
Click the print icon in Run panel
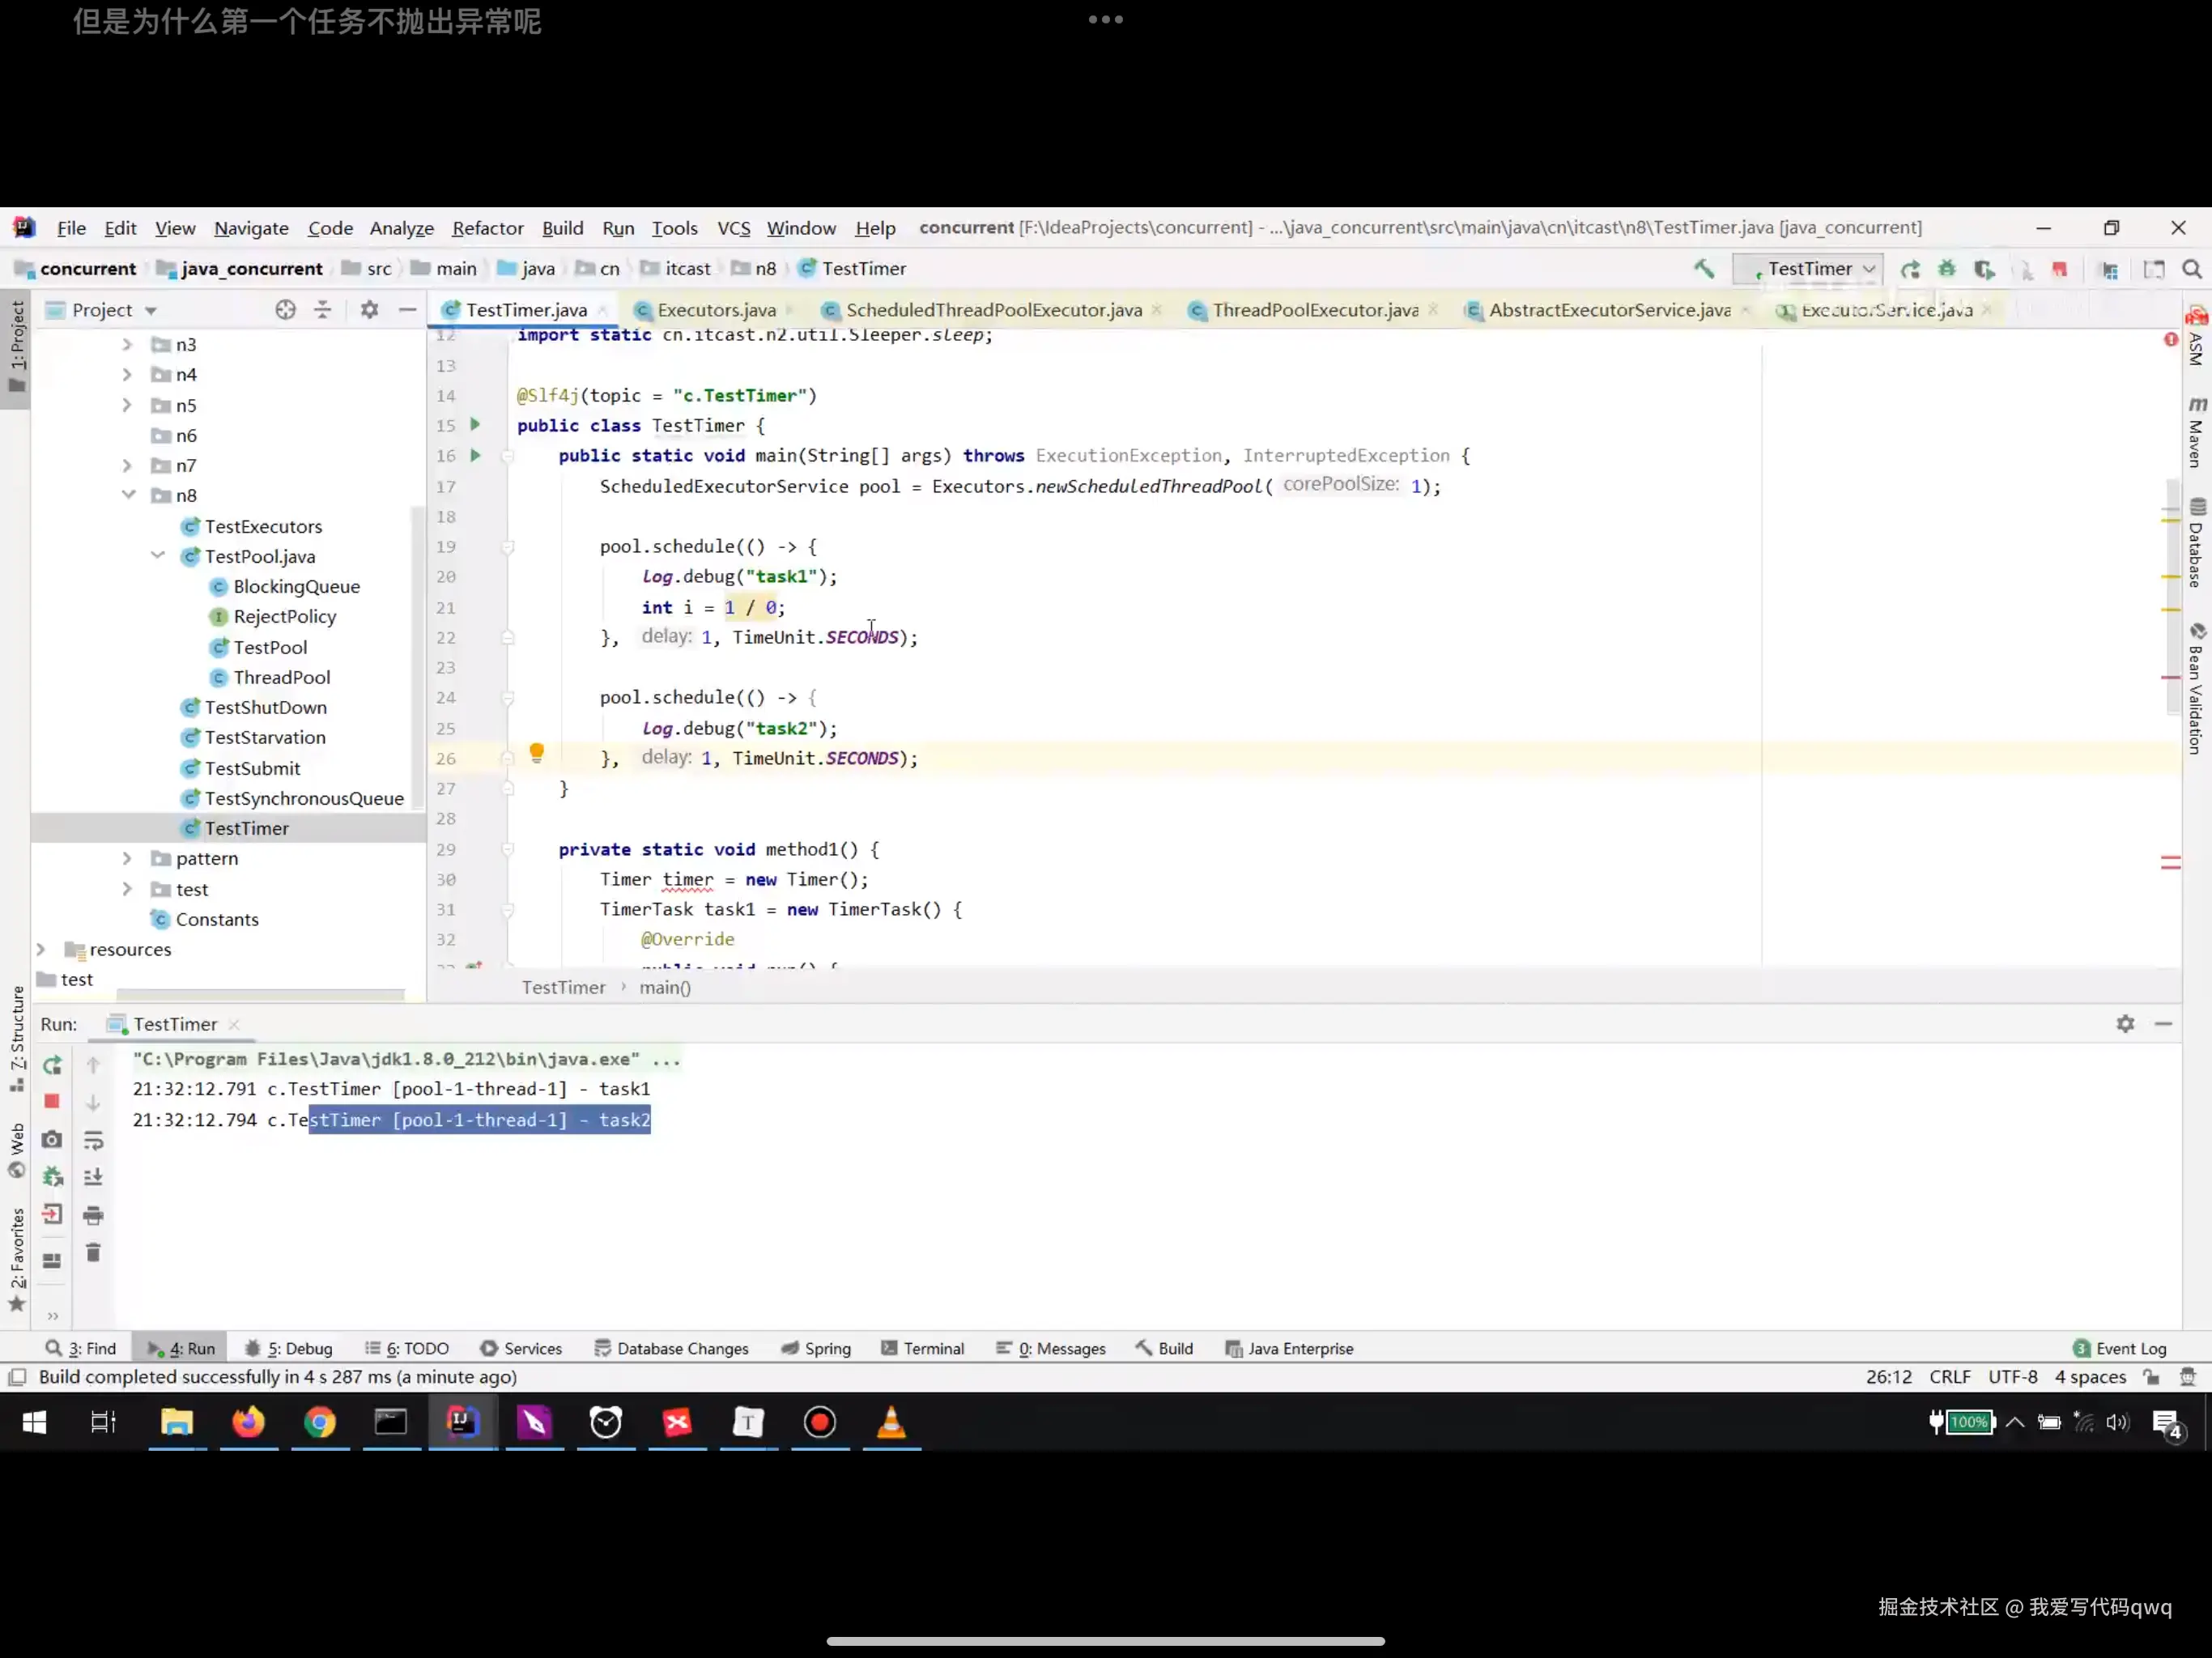click(93, 1216)
